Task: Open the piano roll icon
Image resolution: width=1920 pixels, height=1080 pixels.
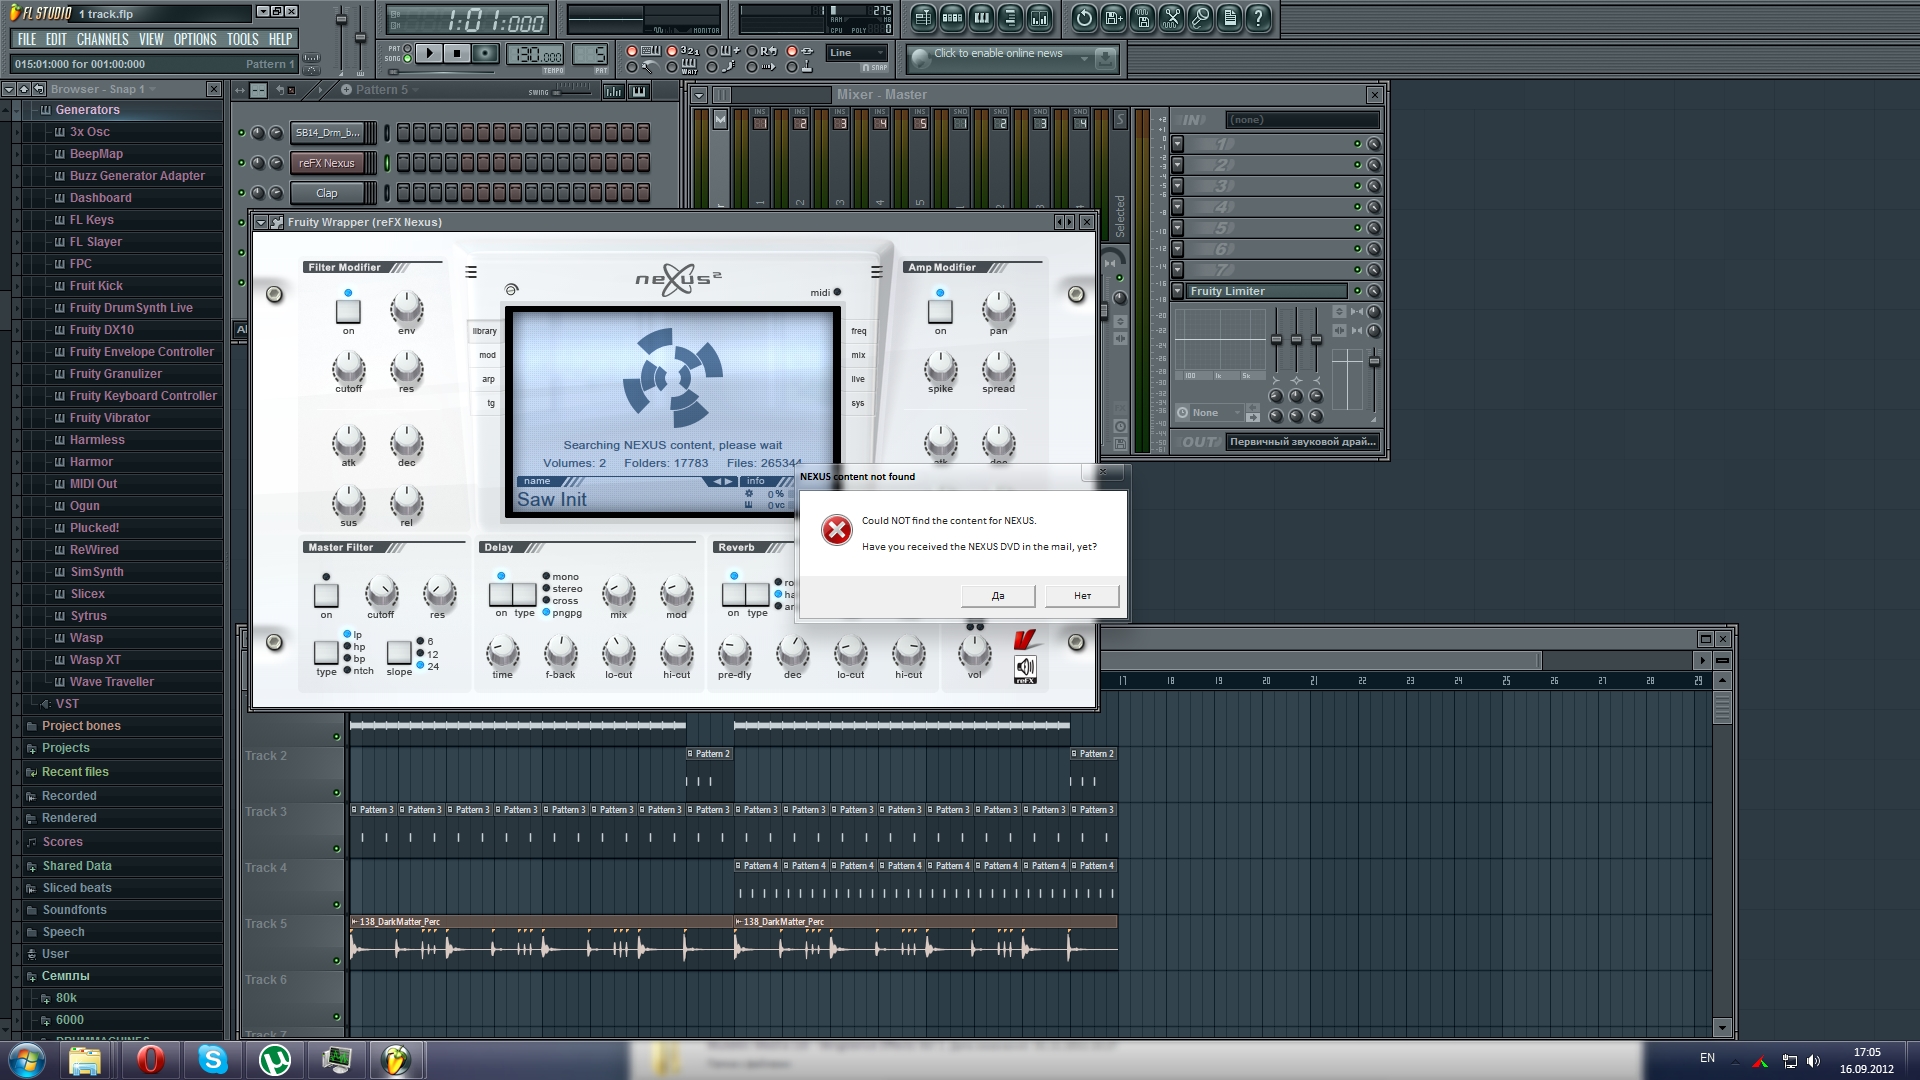Action: 981,17
